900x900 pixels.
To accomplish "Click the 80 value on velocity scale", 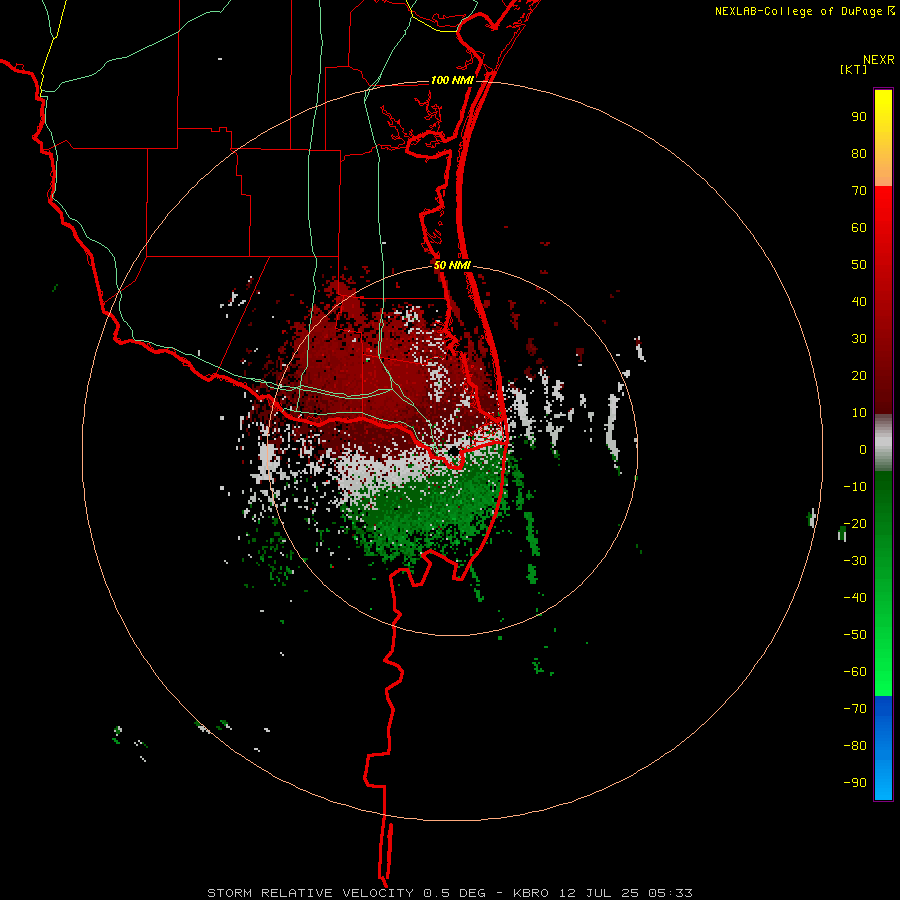I will click(x=859, y=154).
